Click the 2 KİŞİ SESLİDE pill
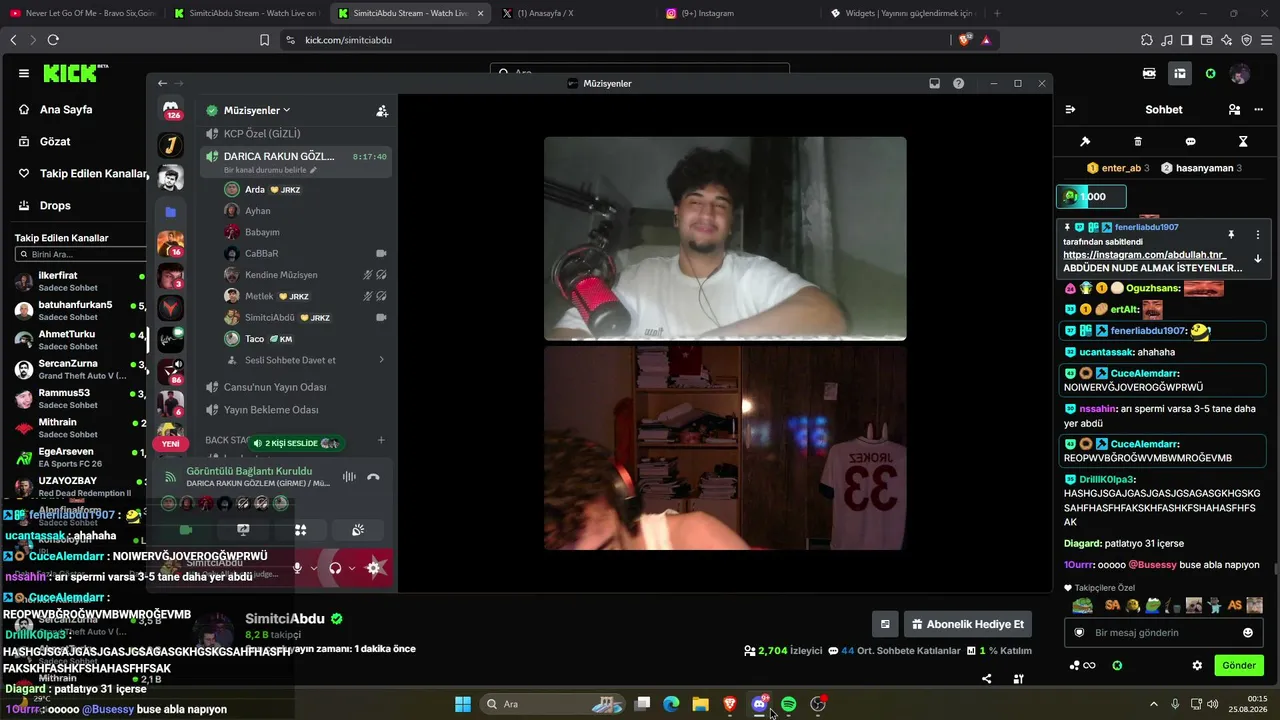The image size is (1280, 720). [296, 443]
